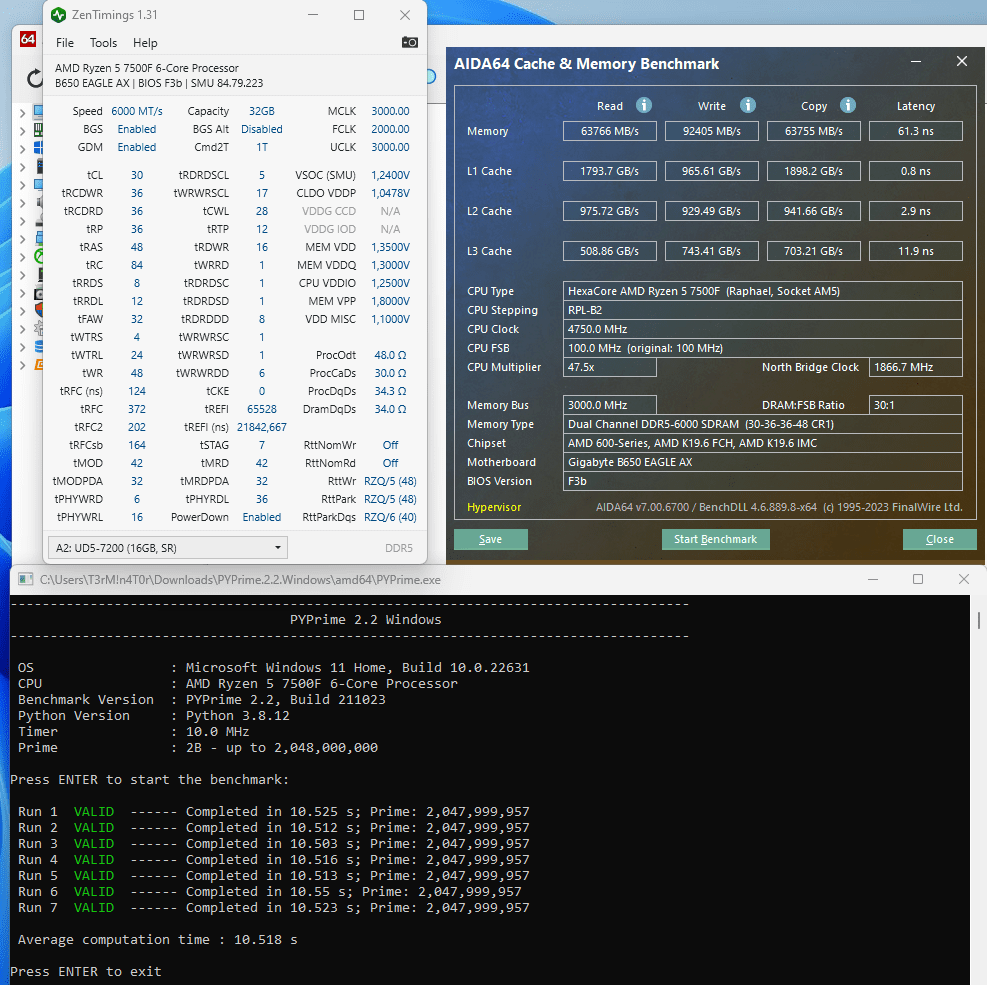Click the Memory Latency field 61.3 ns
The width and height of the screenshot is (987, 985).
pos(915,131)
